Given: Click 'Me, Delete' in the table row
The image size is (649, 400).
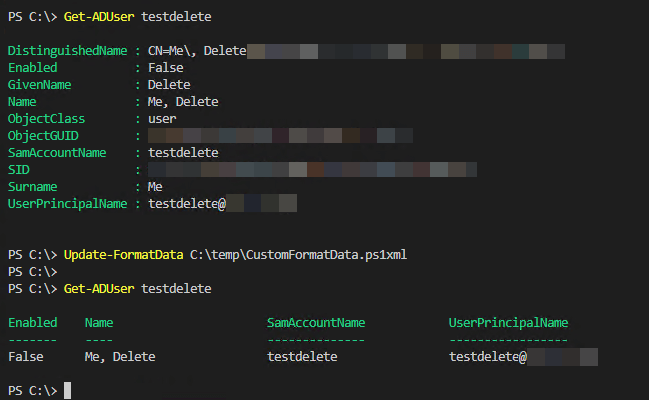Looking at the screenshot, I should pyautogui.click(x=121, y=356).
